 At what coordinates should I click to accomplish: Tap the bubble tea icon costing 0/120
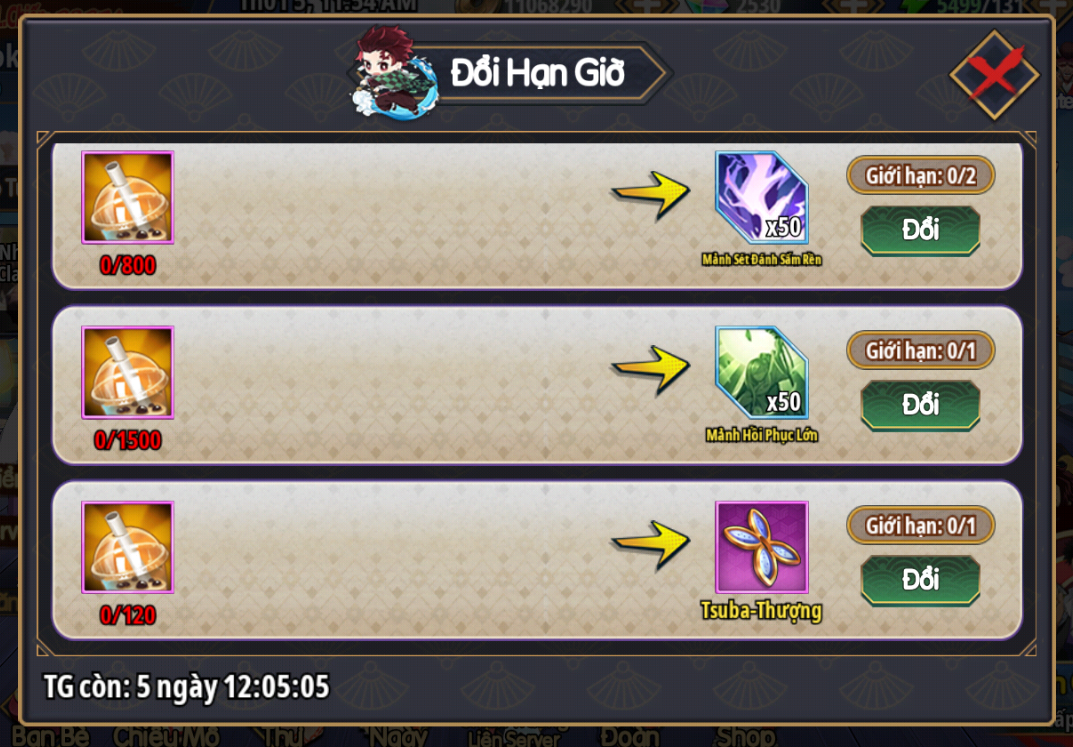coord(127,547)
